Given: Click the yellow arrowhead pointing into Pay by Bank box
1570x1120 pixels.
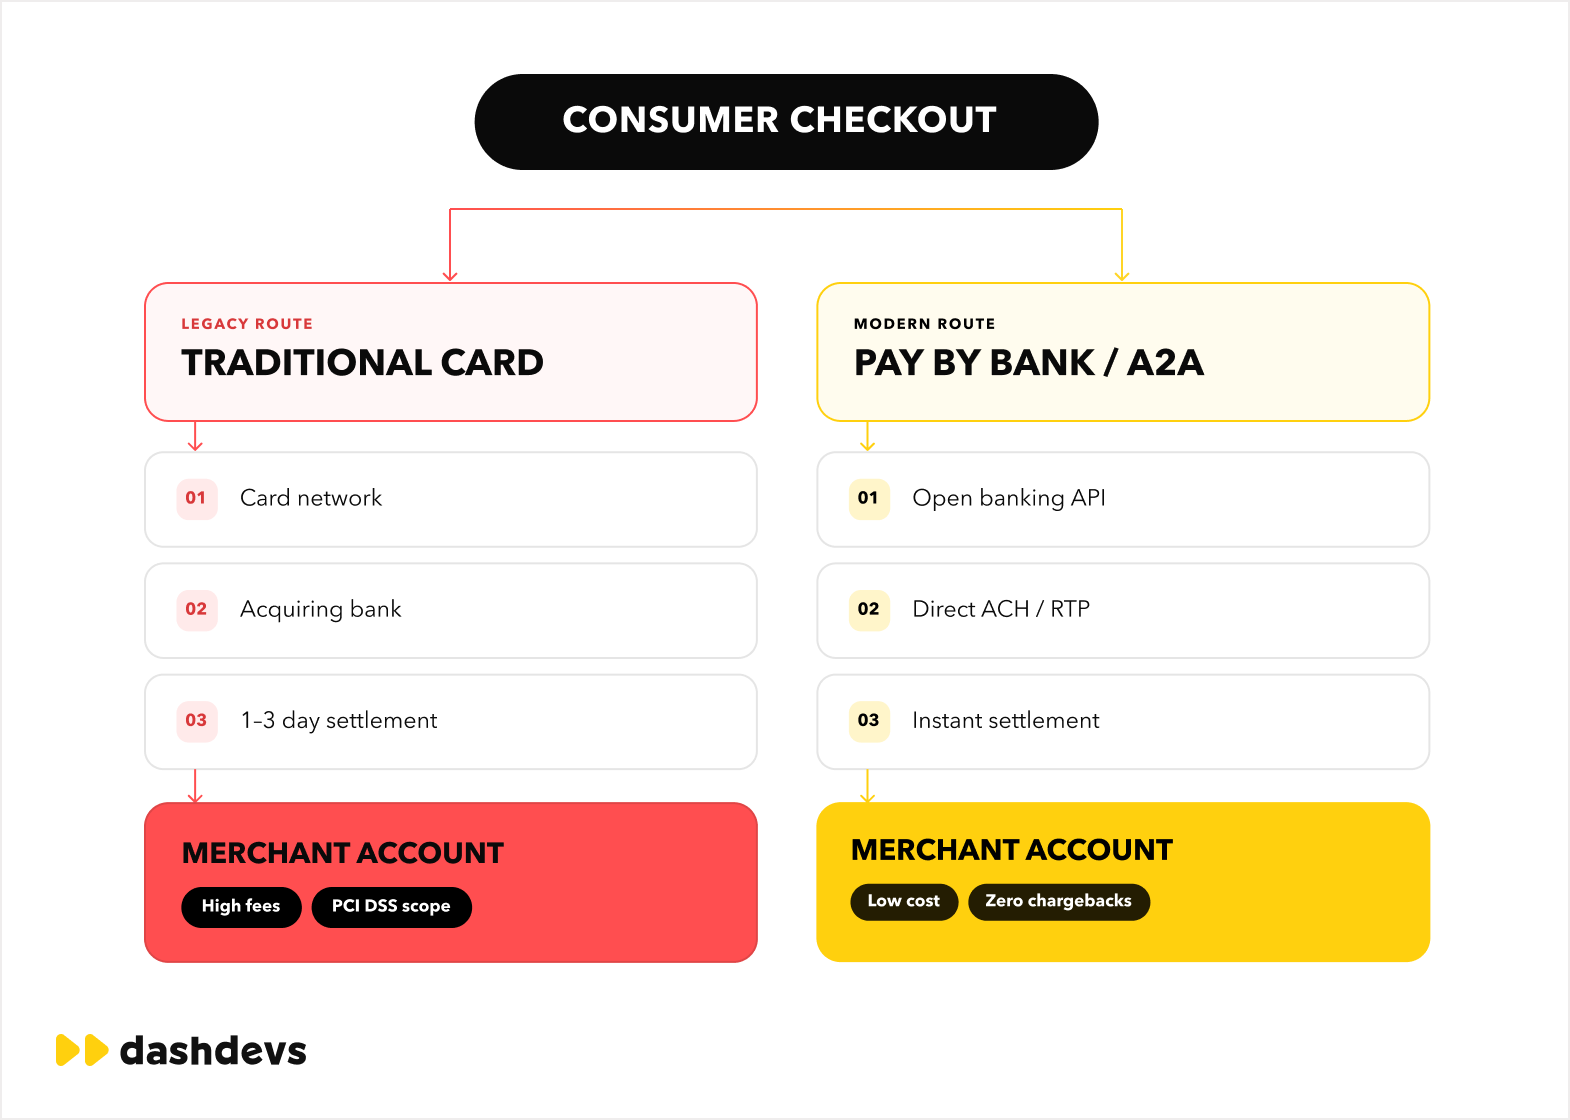Looking at the screenshot, I should click(x=1122, y=275).
